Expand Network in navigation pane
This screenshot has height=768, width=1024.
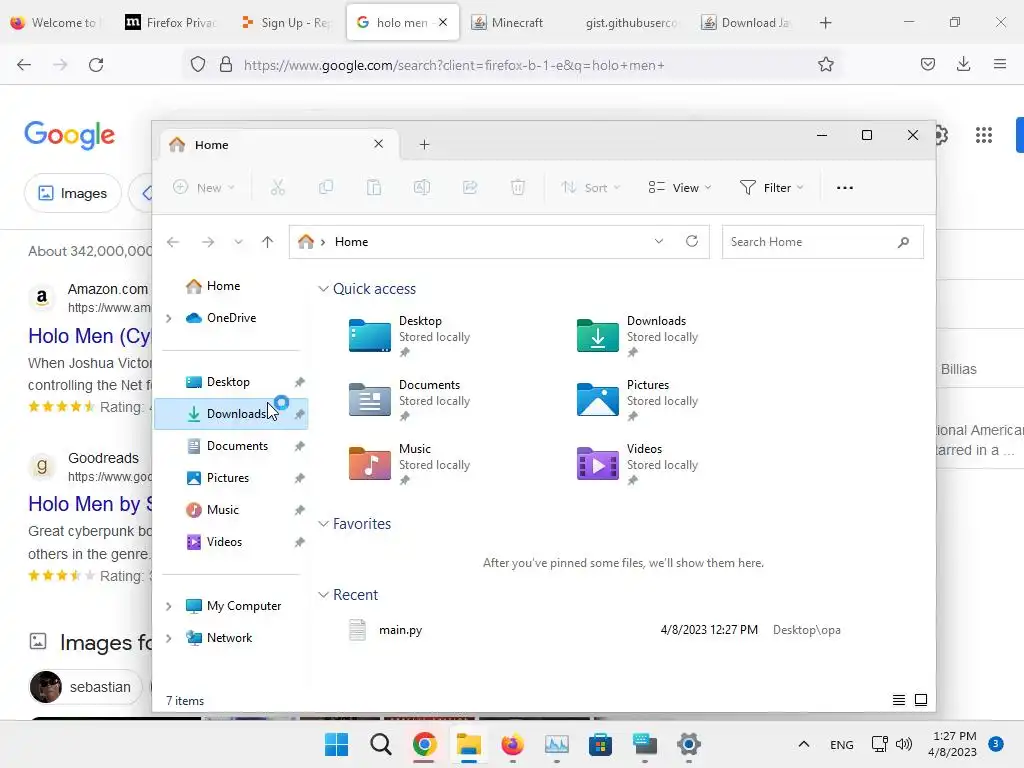point(168,638)
